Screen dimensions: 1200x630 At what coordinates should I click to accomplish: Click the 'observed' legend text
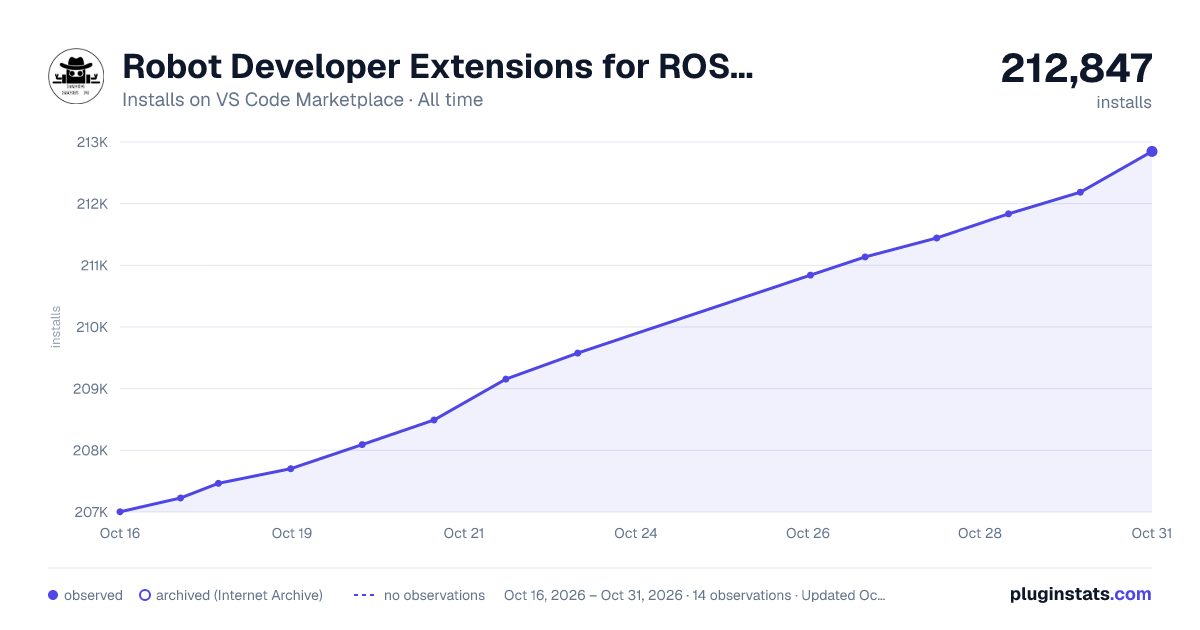coord(93,595)
